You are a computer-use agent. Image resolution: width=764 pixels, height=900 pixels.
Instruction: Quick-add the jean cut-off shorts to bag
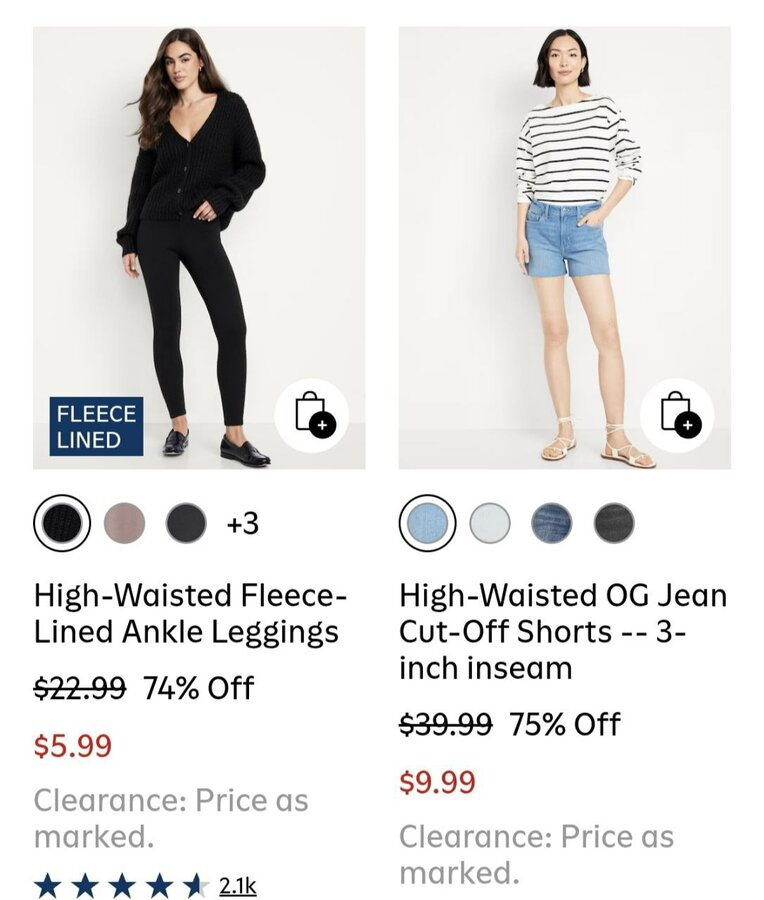[x=677, y=415]
